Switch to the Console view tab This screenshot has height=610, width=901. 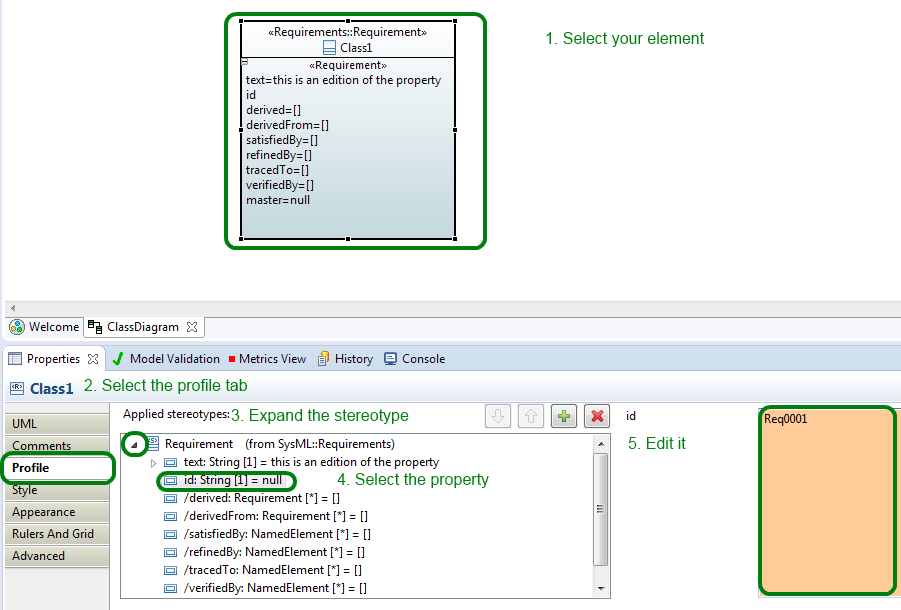(x=415, y=359)
